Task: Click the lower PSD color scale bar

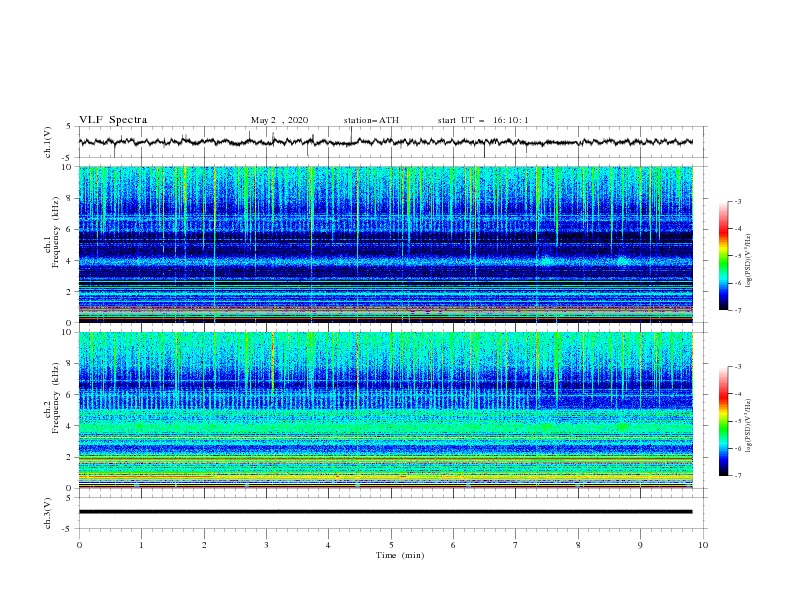Action: (724, 421)
